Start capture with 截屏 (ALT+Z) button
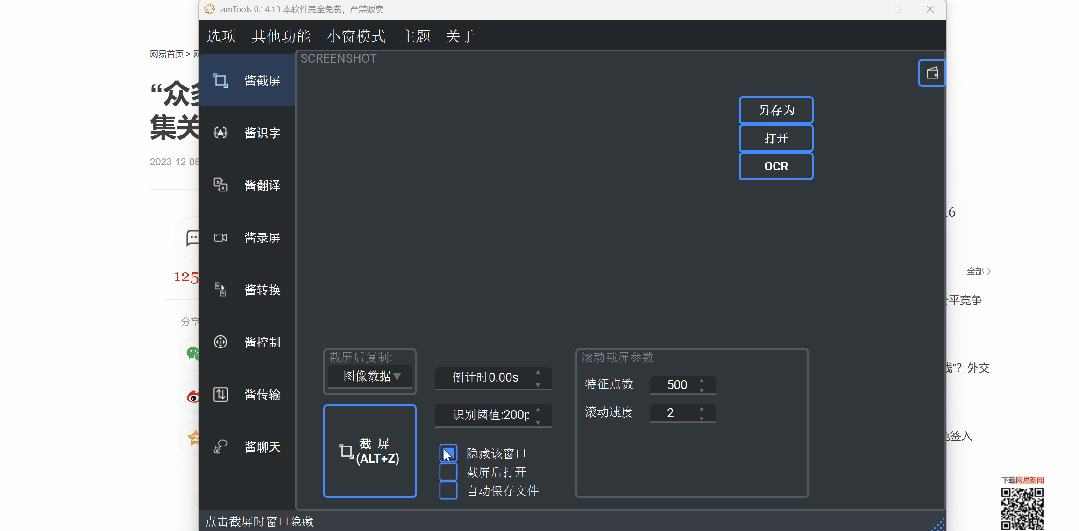This screenshot has height=531, width=1079. (x=370, y=451)
